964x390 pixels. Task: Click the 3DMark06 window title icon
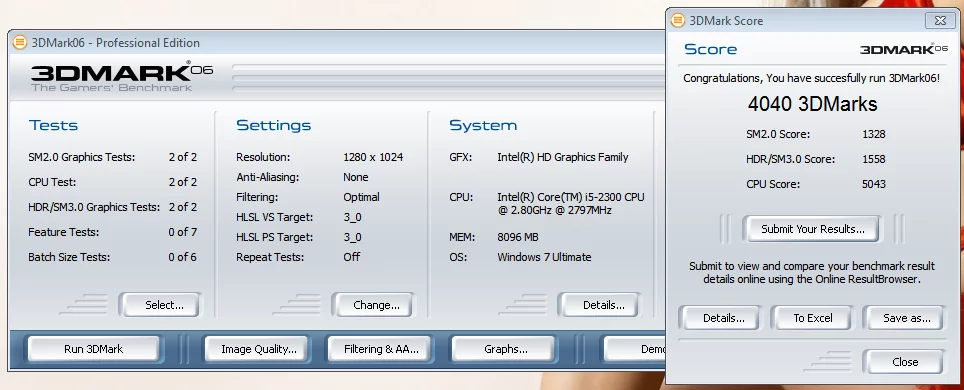pyautogui.click(x=20, y=42)
